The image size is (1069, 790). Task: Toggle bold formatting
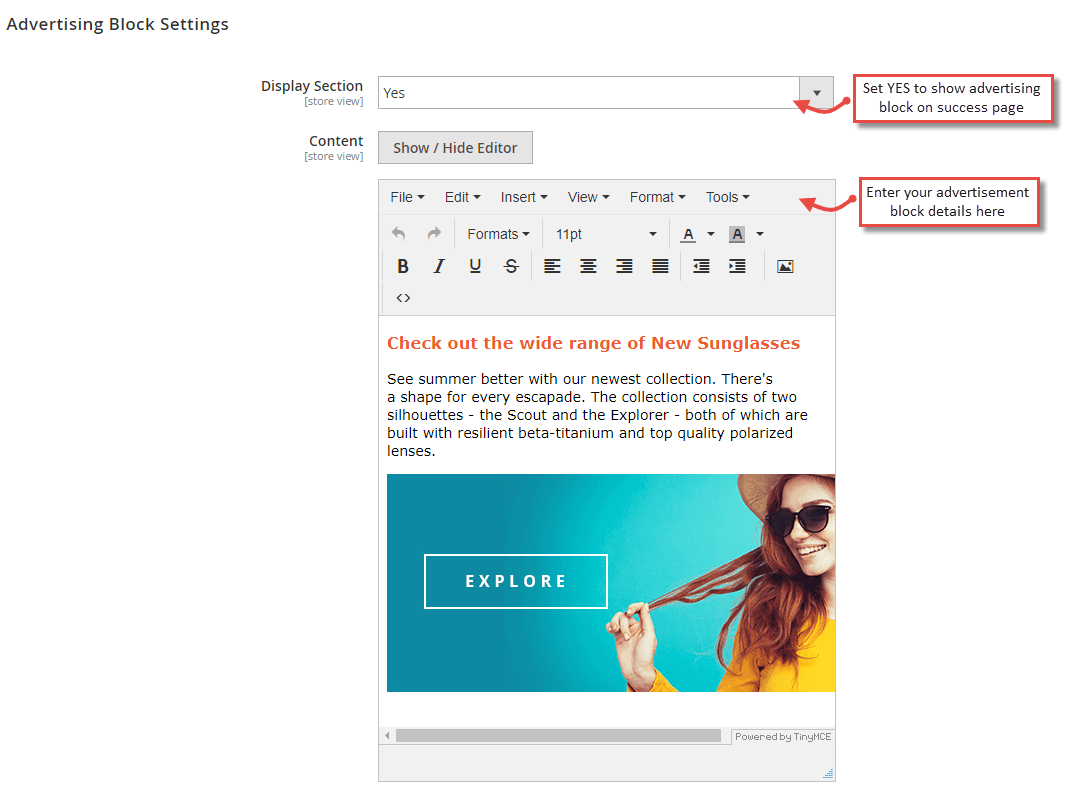[403, 267]
